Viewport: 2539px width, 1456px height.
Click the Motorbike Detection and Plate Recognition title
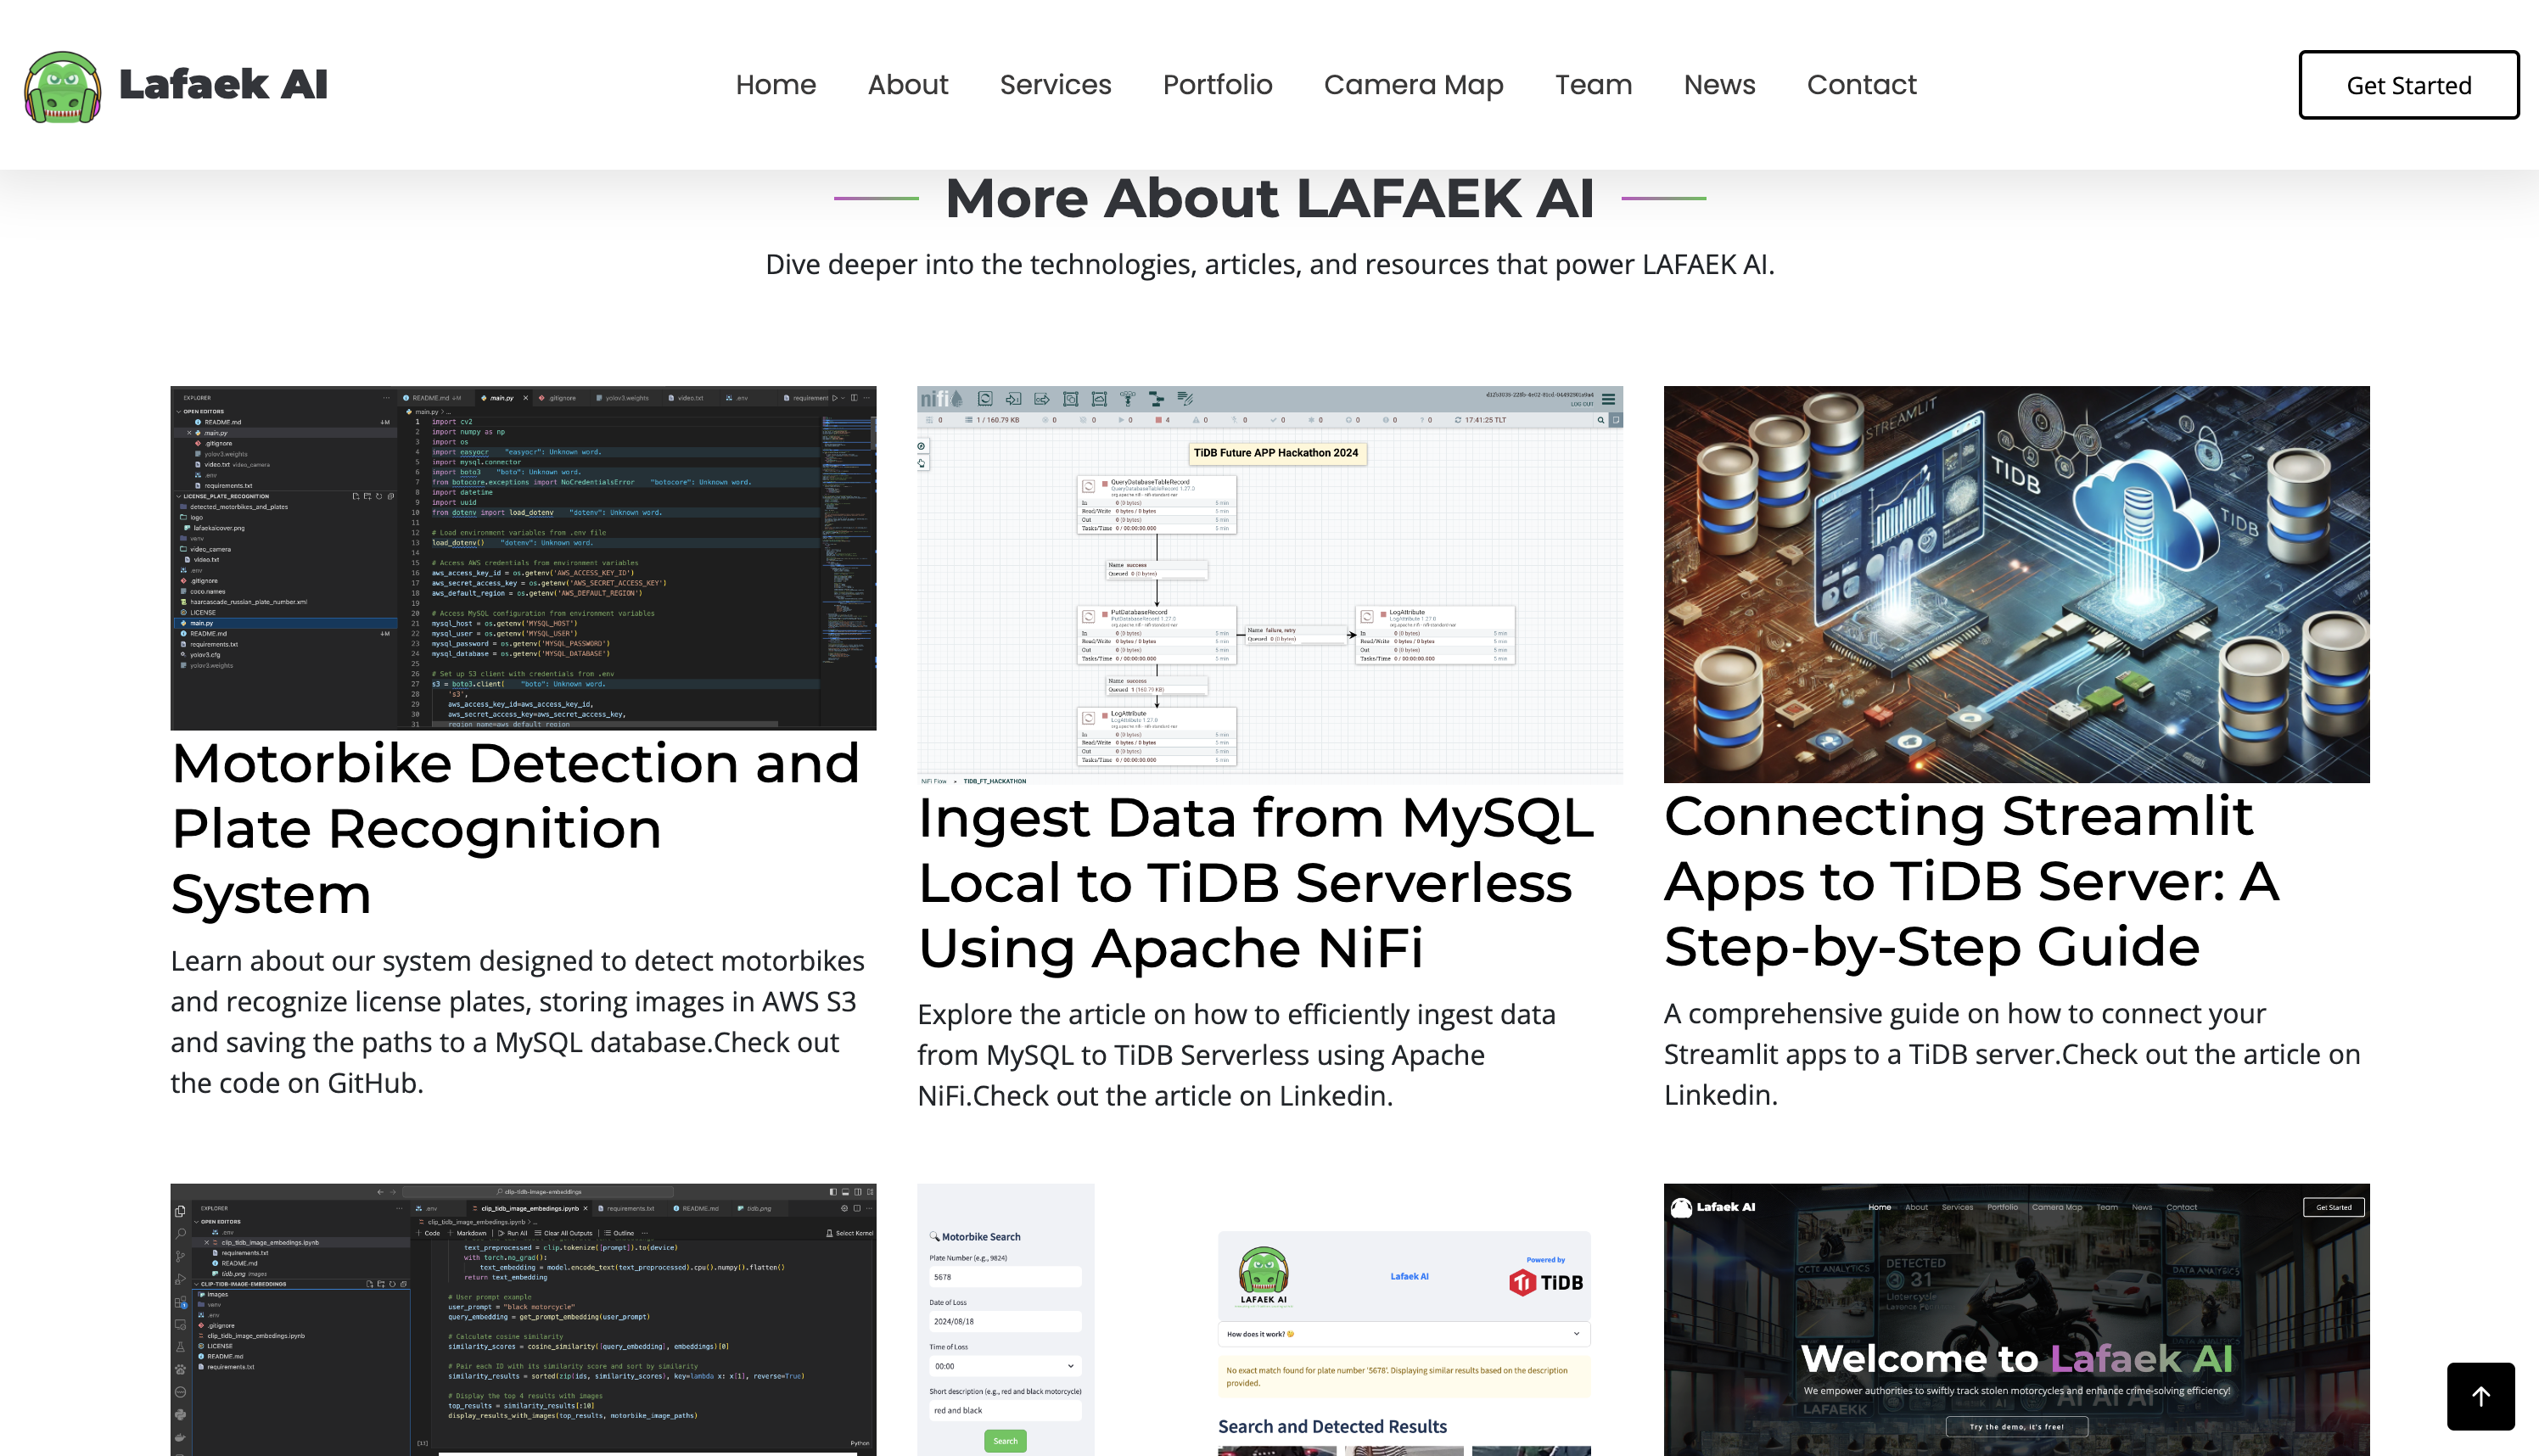[x=515, y=828]
